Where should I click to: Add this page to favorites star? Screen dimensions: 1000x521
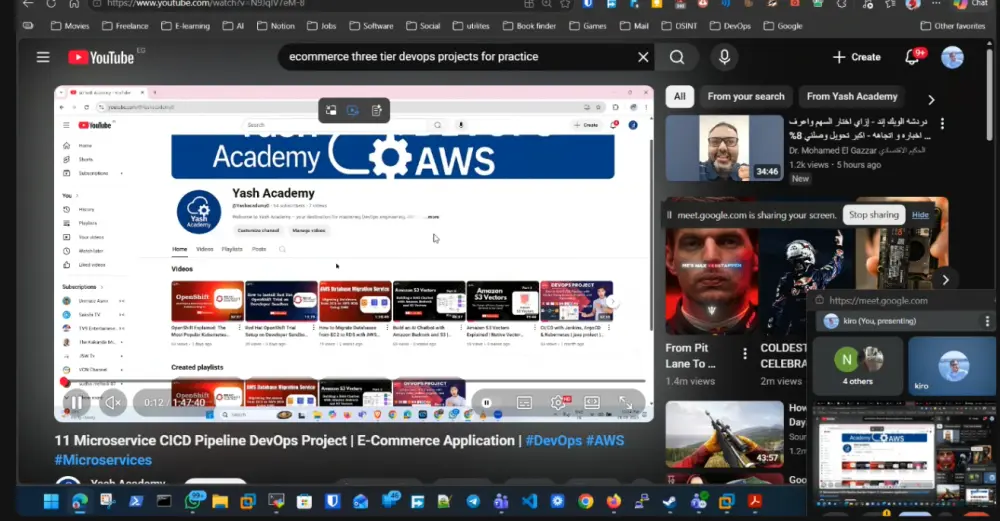(x=565, y=4)
